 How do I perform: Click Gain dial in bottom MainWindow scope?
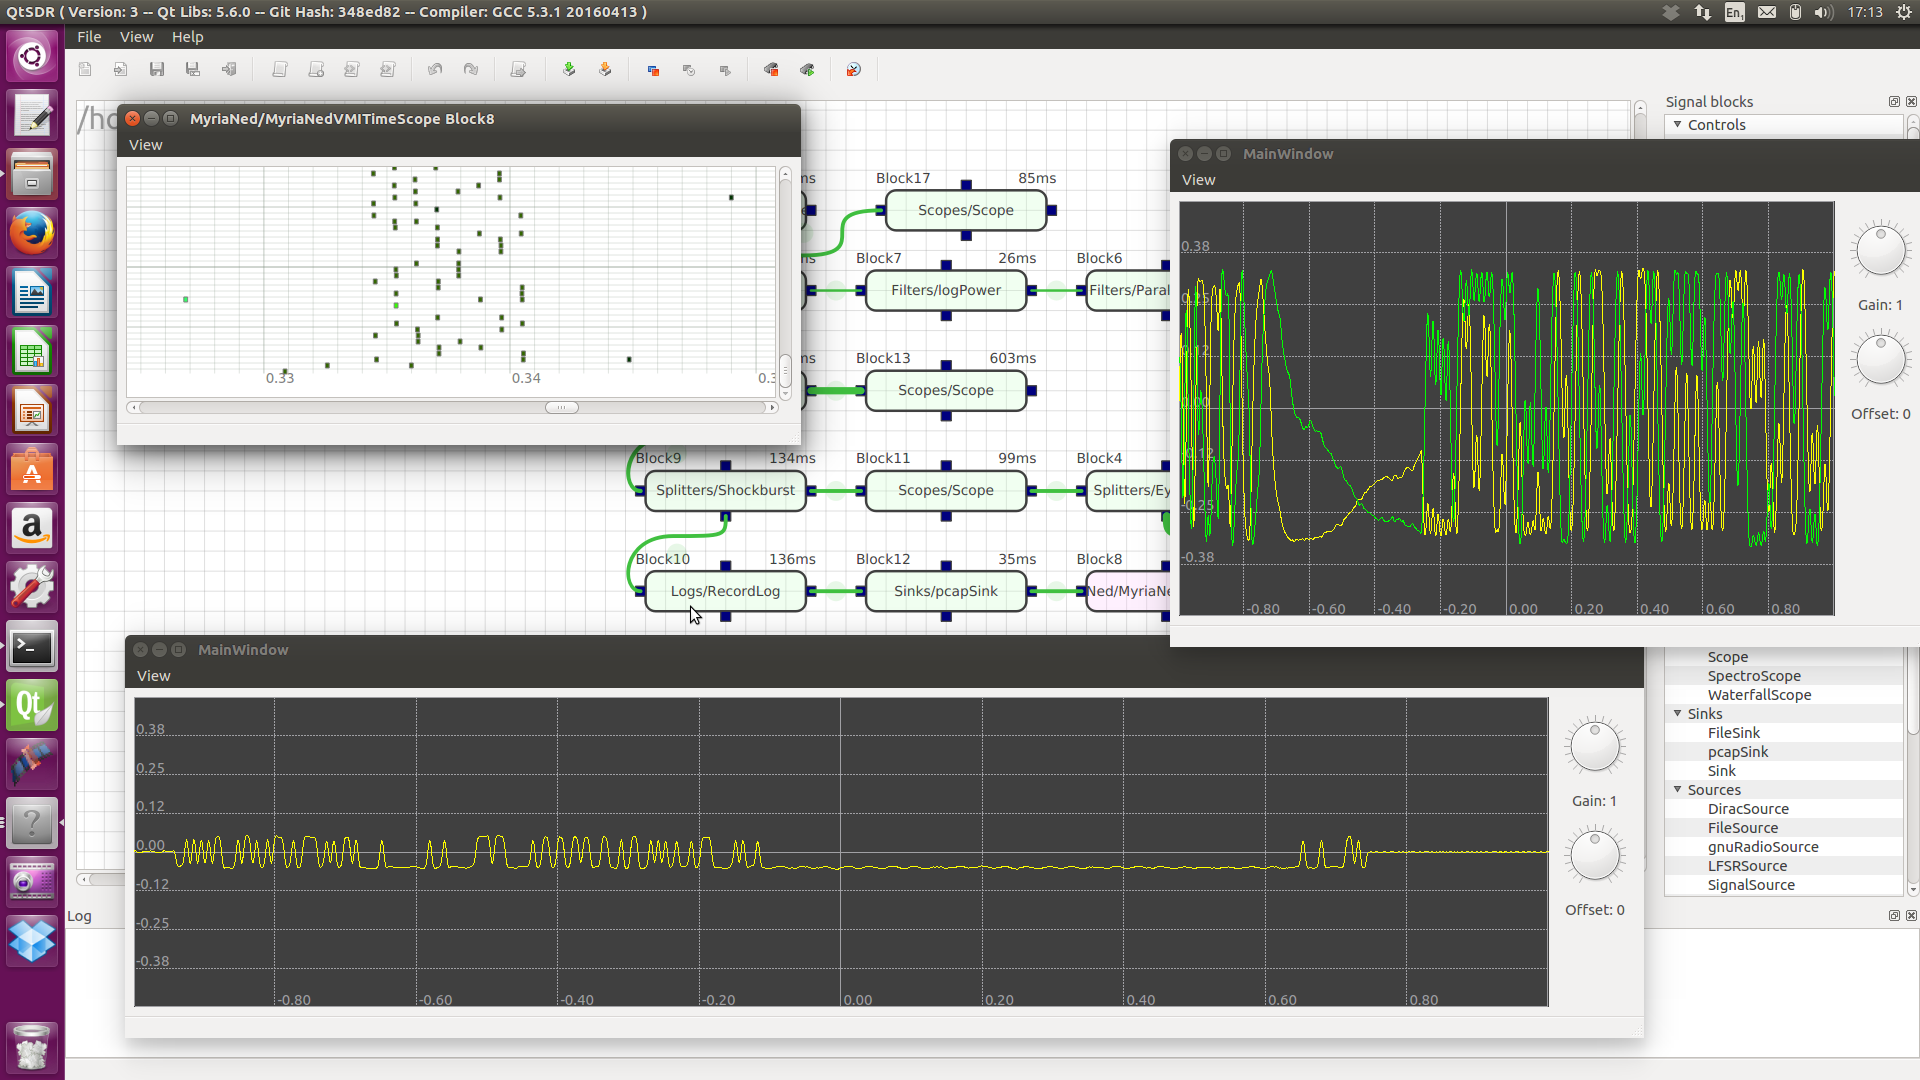coord(1594,746)
